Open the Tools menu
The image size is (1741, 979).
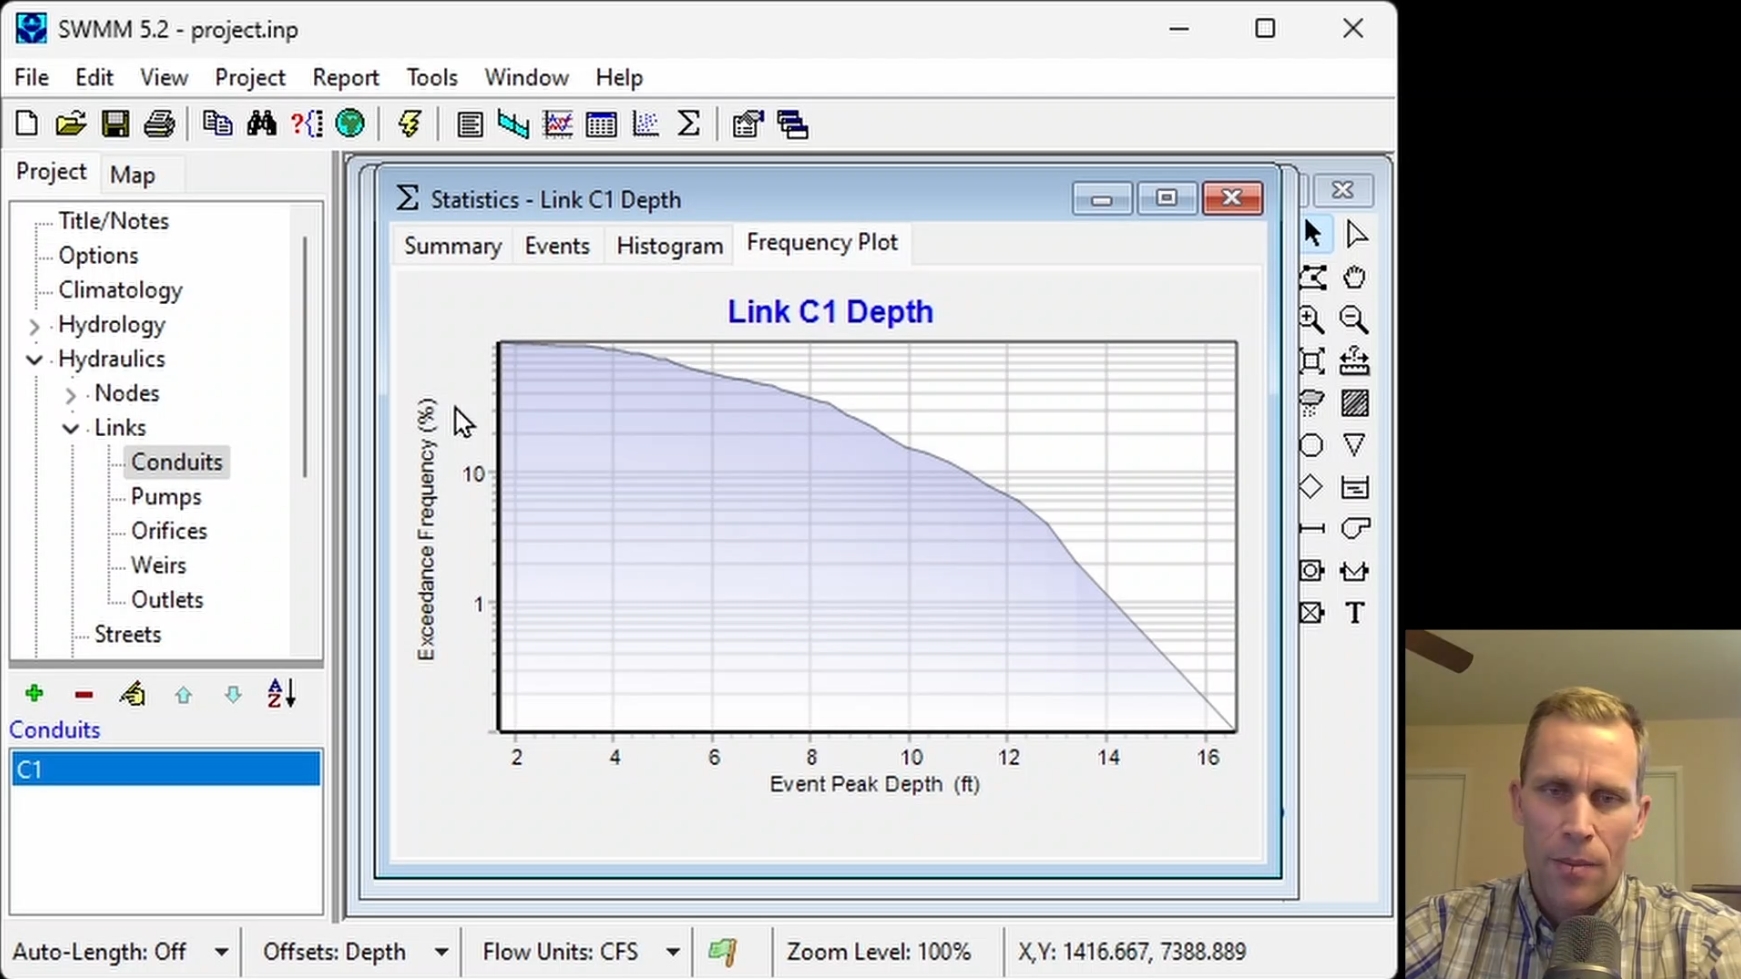(x=432, y=78)
